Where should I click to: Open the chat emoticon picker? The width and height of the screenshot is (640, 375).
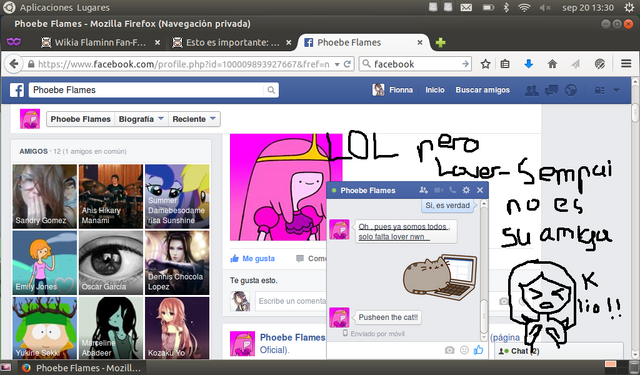coord(464,350)
